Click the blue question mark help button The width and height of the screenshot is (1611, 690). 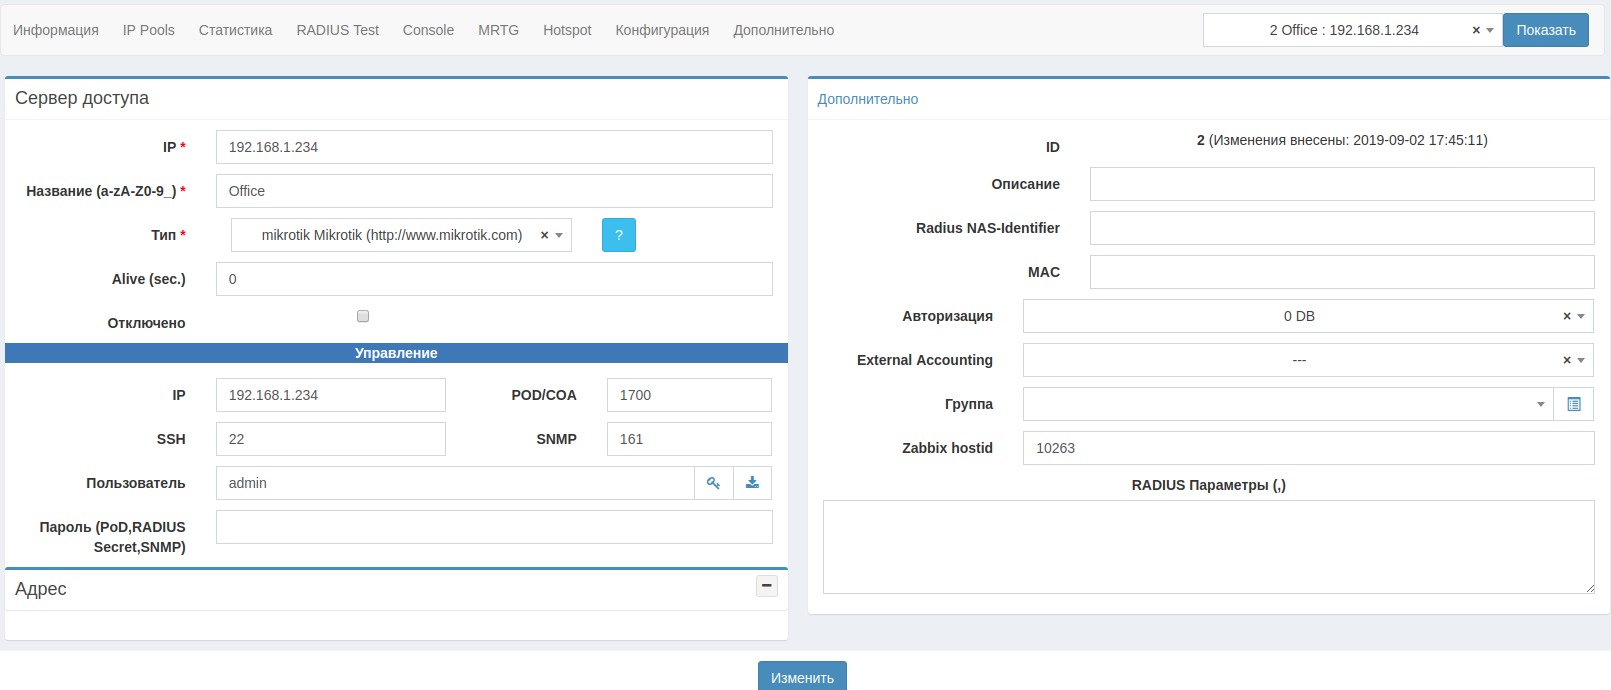[x=618, y=235]
